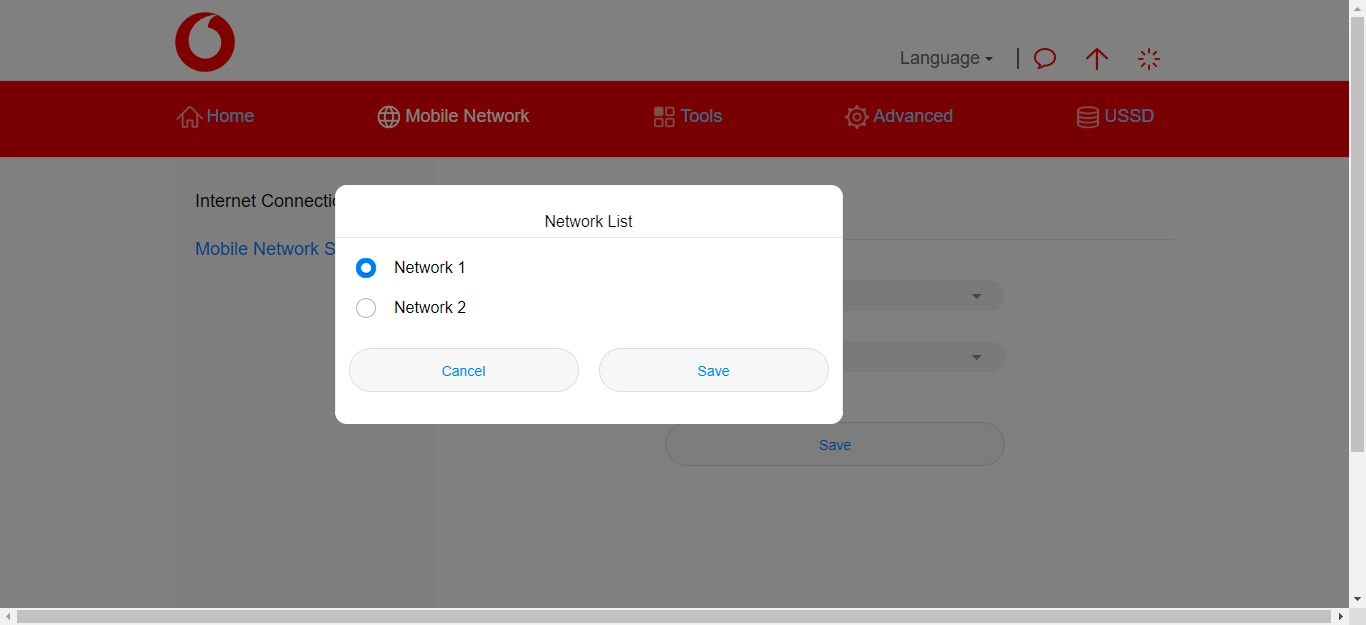The height and width of the screenshot is (625, 1366).
Task: Click the update upload arrow icon
Action: (x=1097, y=58)
